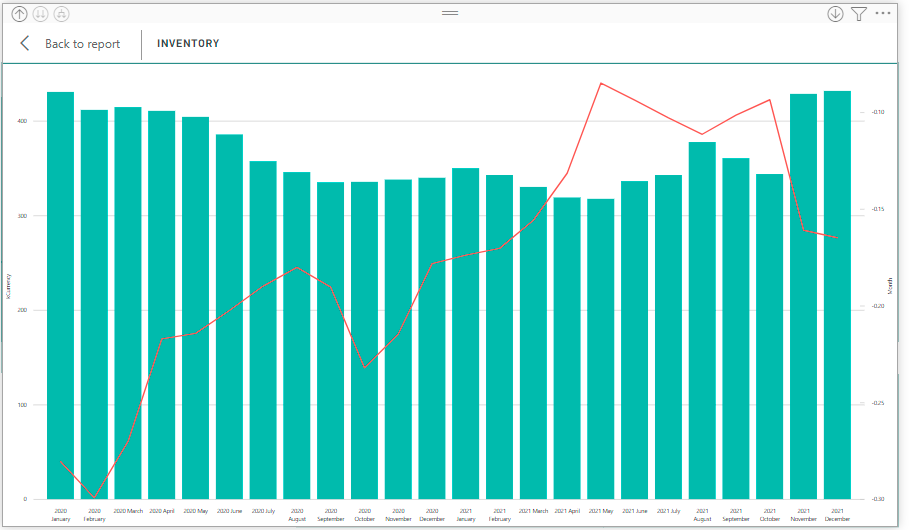
Task: Select the 2021 July bar
Action: (668, 337)
